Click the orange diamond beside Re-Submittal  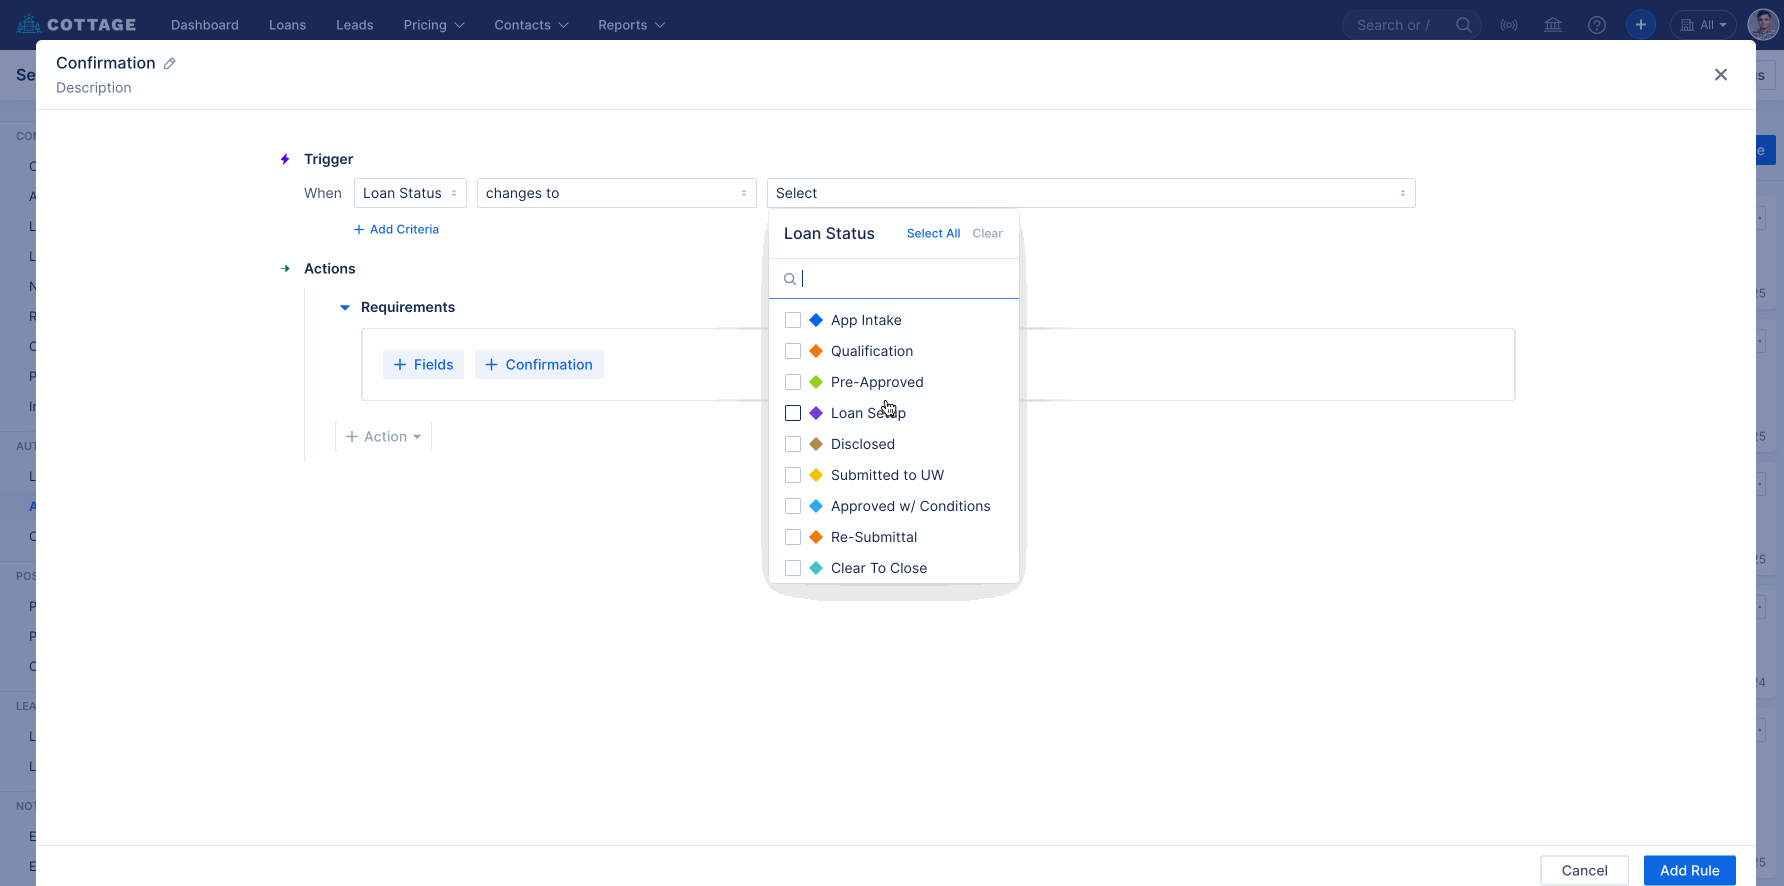(x=816, y=537)
